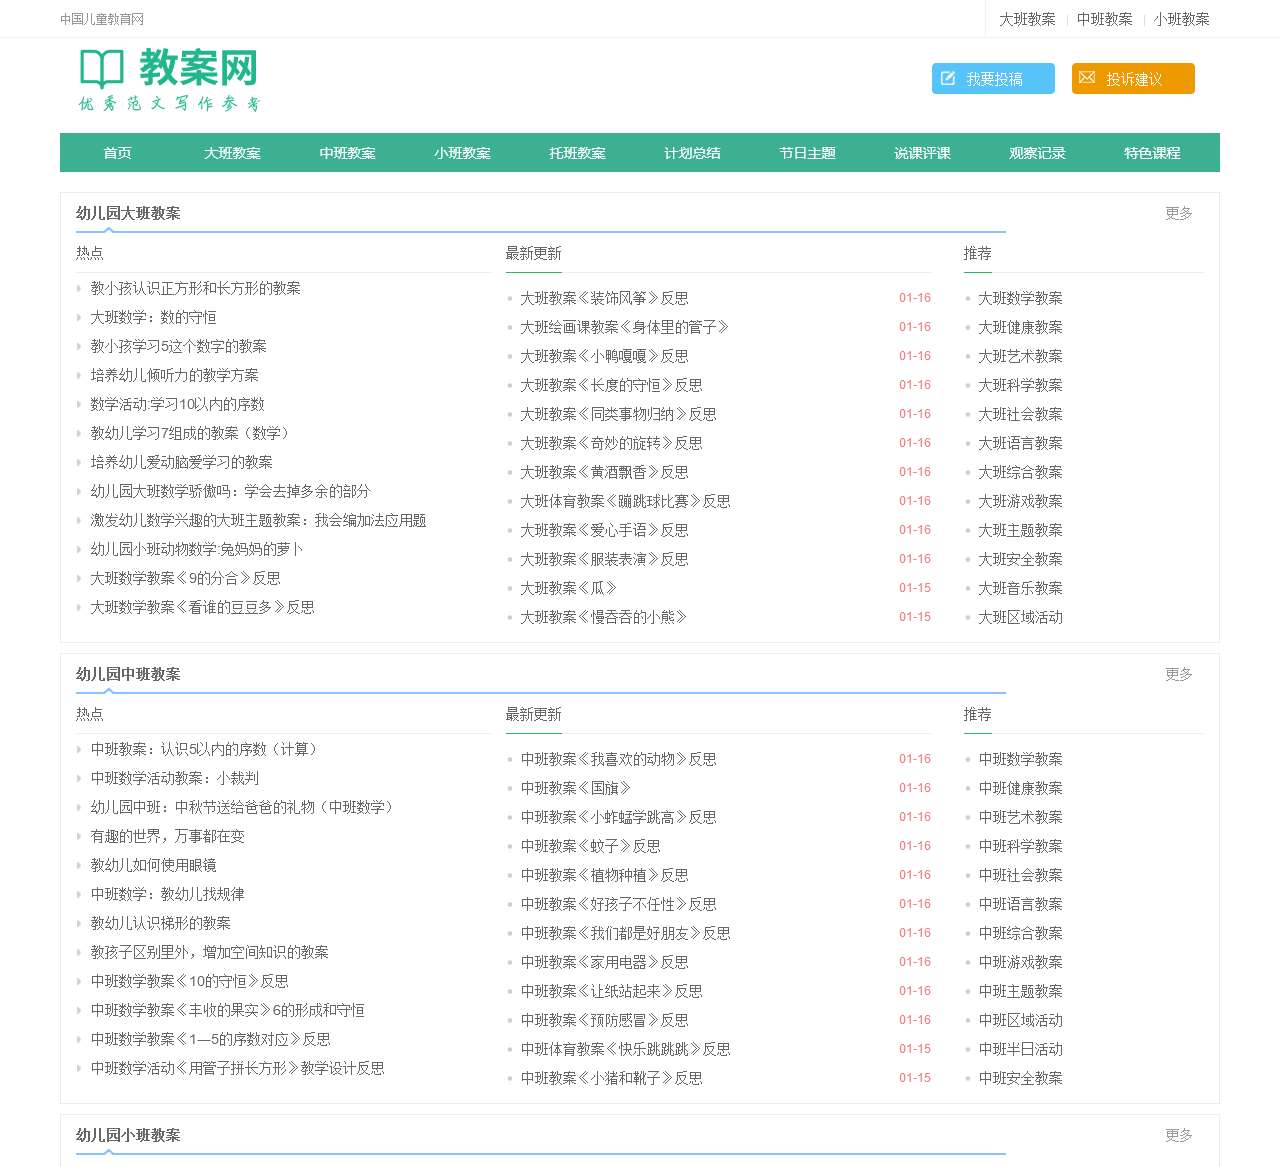This screenshot has height=1167, width=1280.
Task: Open 大班科学教案 recommended link
Action: coord(1020,385)
